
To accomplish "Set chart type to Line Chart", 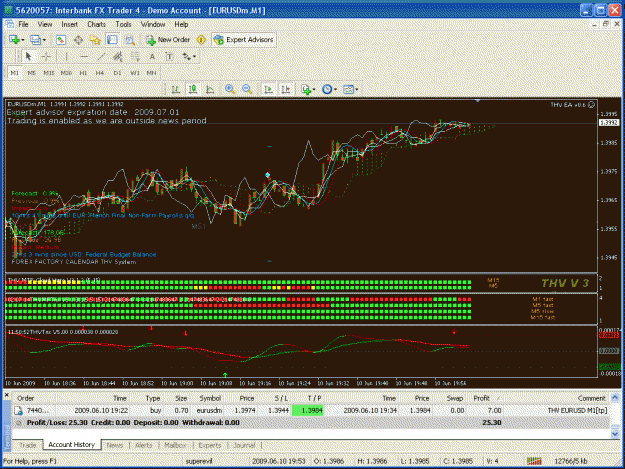I will tap(210, 89).
